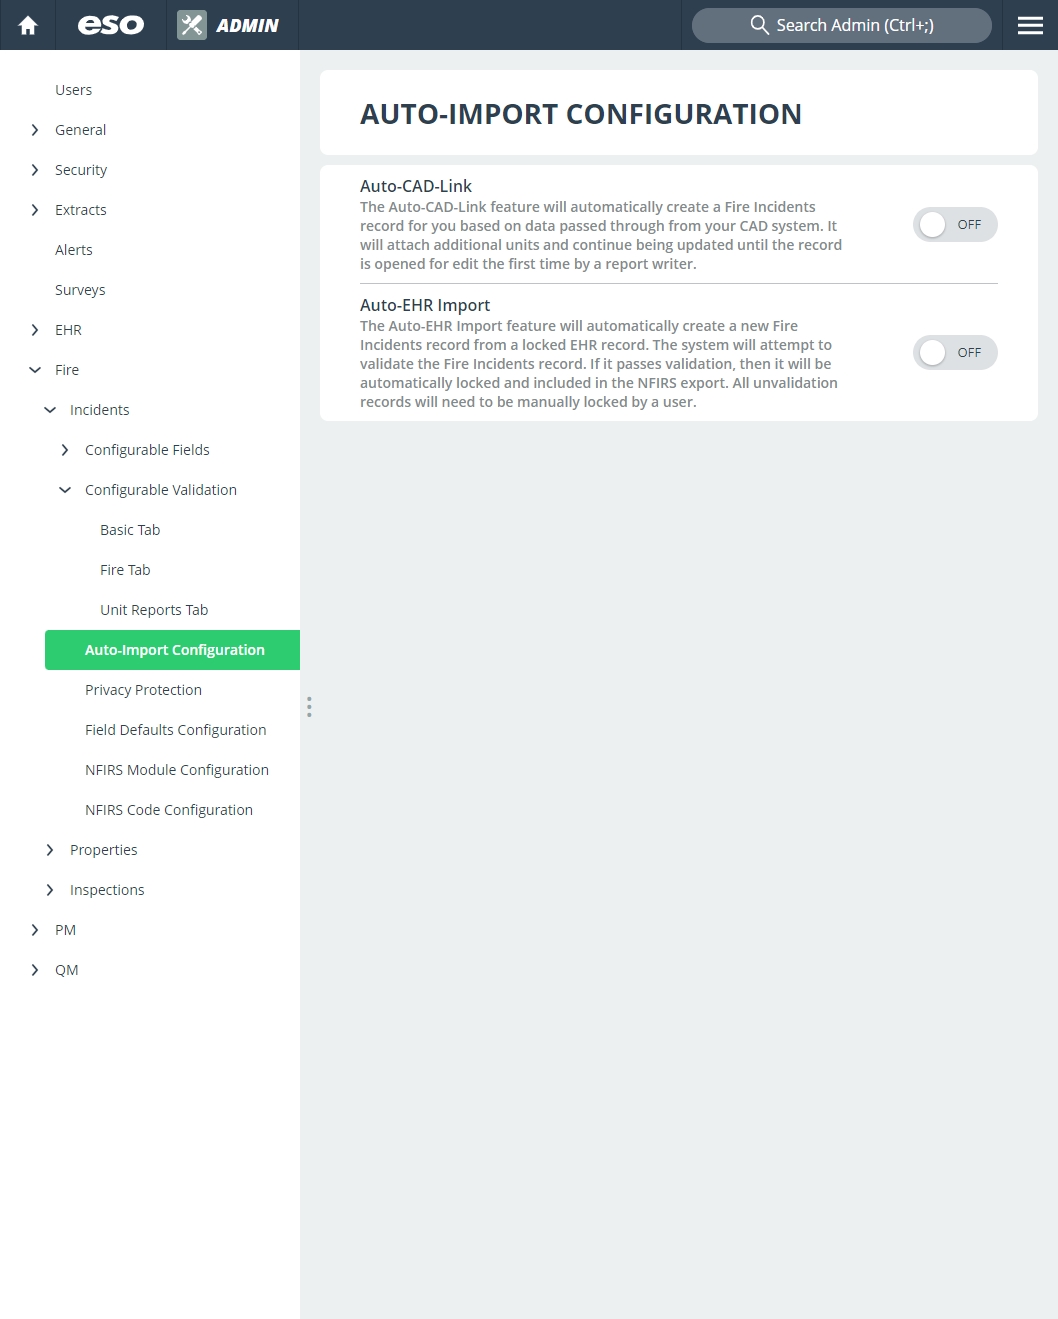Expand the General section
1058x1319 pixels.
[x=35, y=130]
